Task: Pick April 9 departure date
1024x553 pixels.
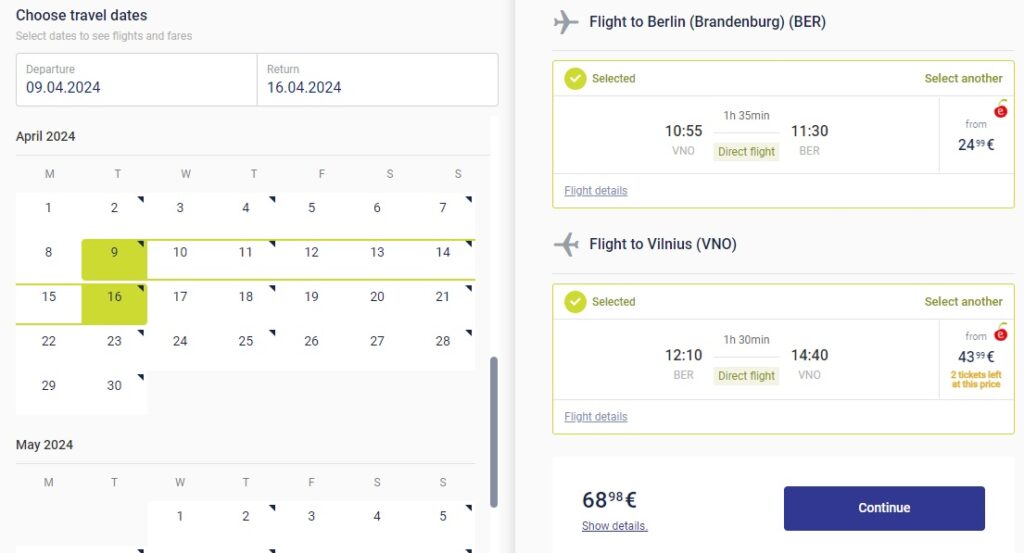Action: click(x=114, y=253)
